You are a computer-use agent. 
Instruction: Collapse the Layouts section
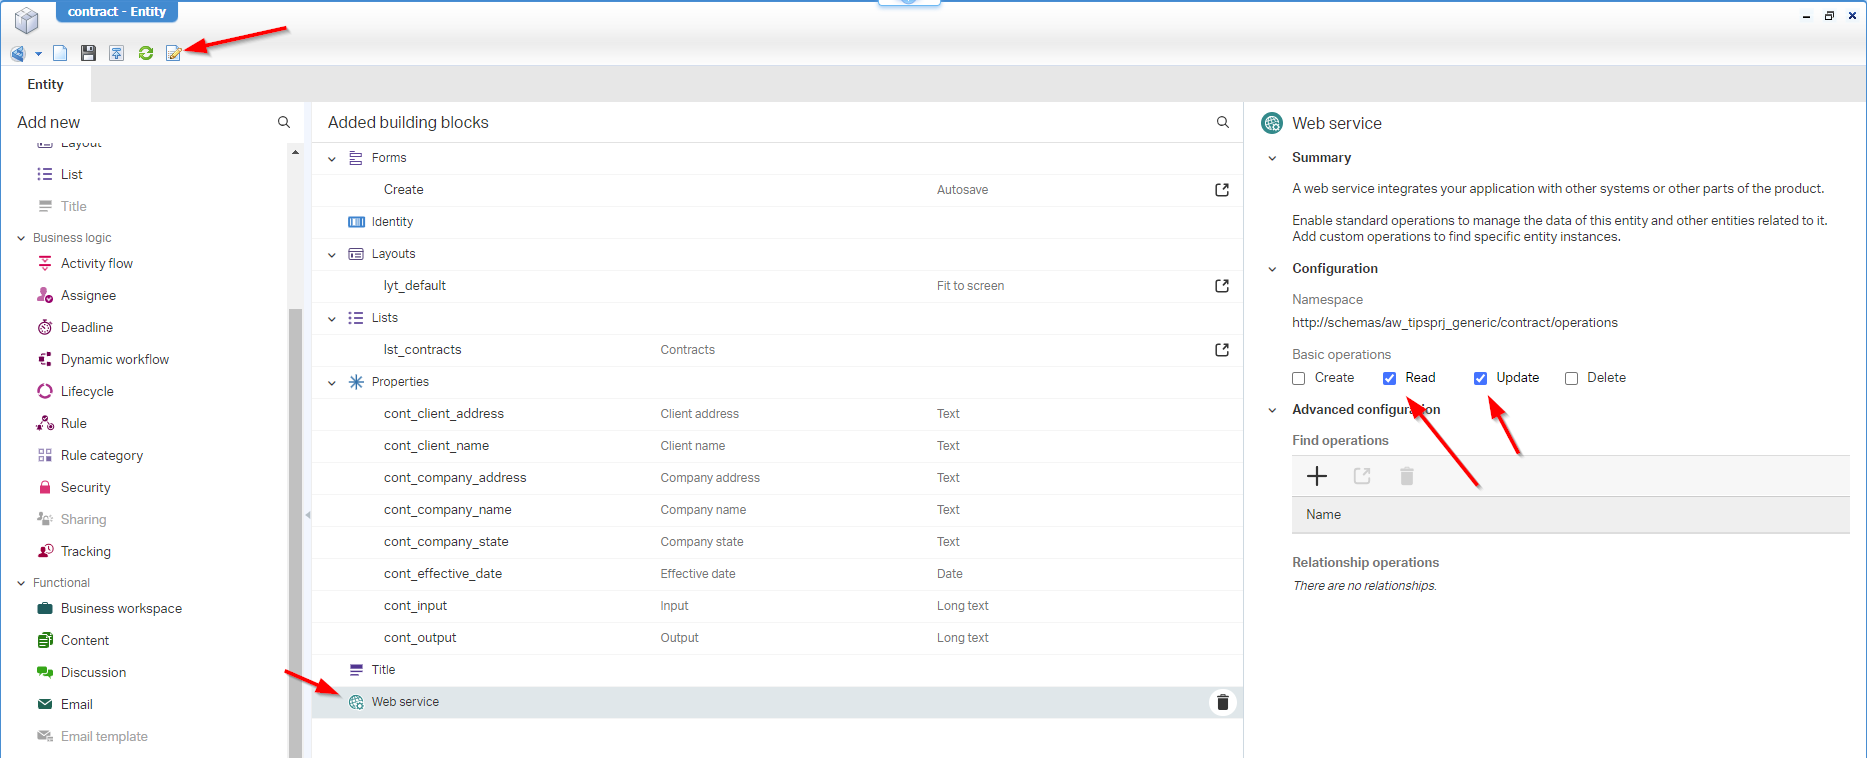(x=332, y=254)
